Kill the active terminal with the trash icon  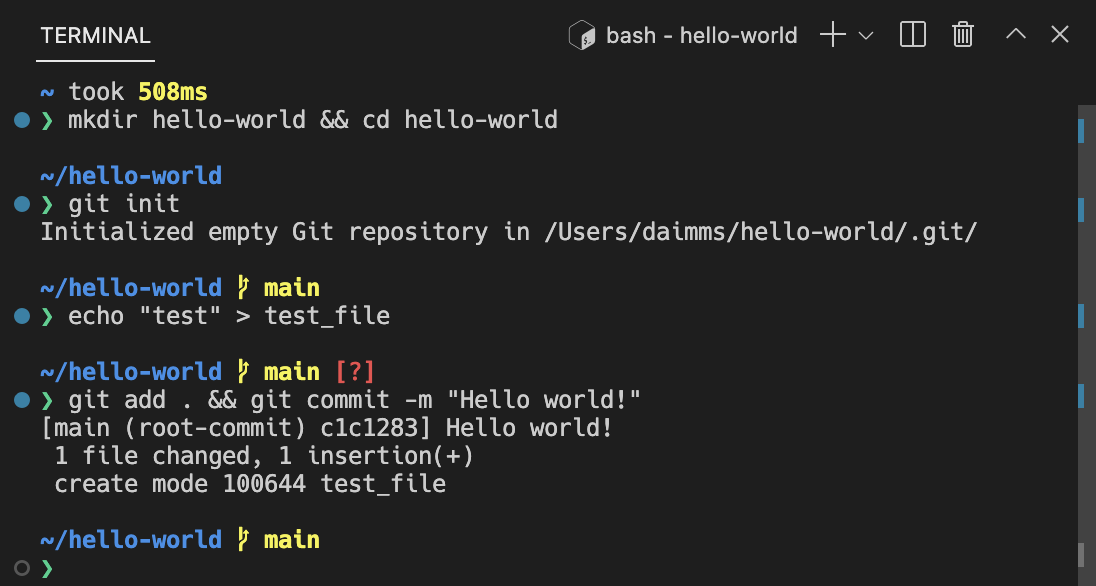pyautogui.click(x=962, y=34)
